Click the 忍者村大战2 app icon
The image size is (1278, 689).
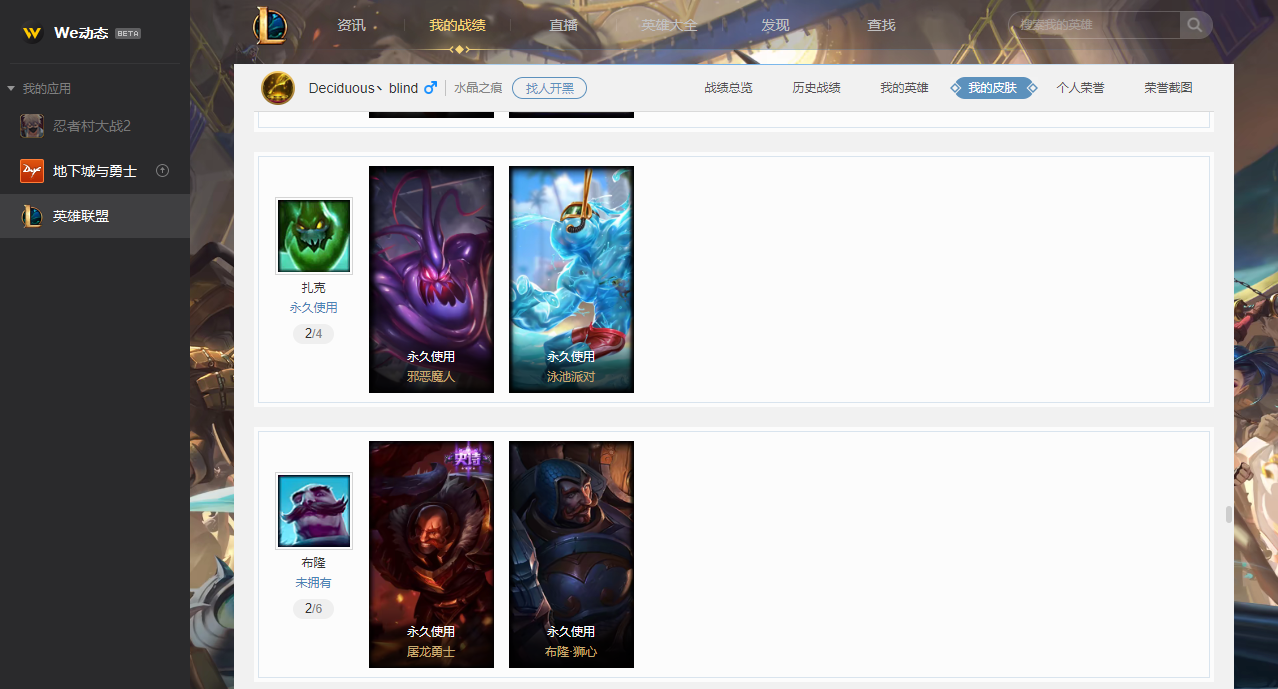(32, 126)
